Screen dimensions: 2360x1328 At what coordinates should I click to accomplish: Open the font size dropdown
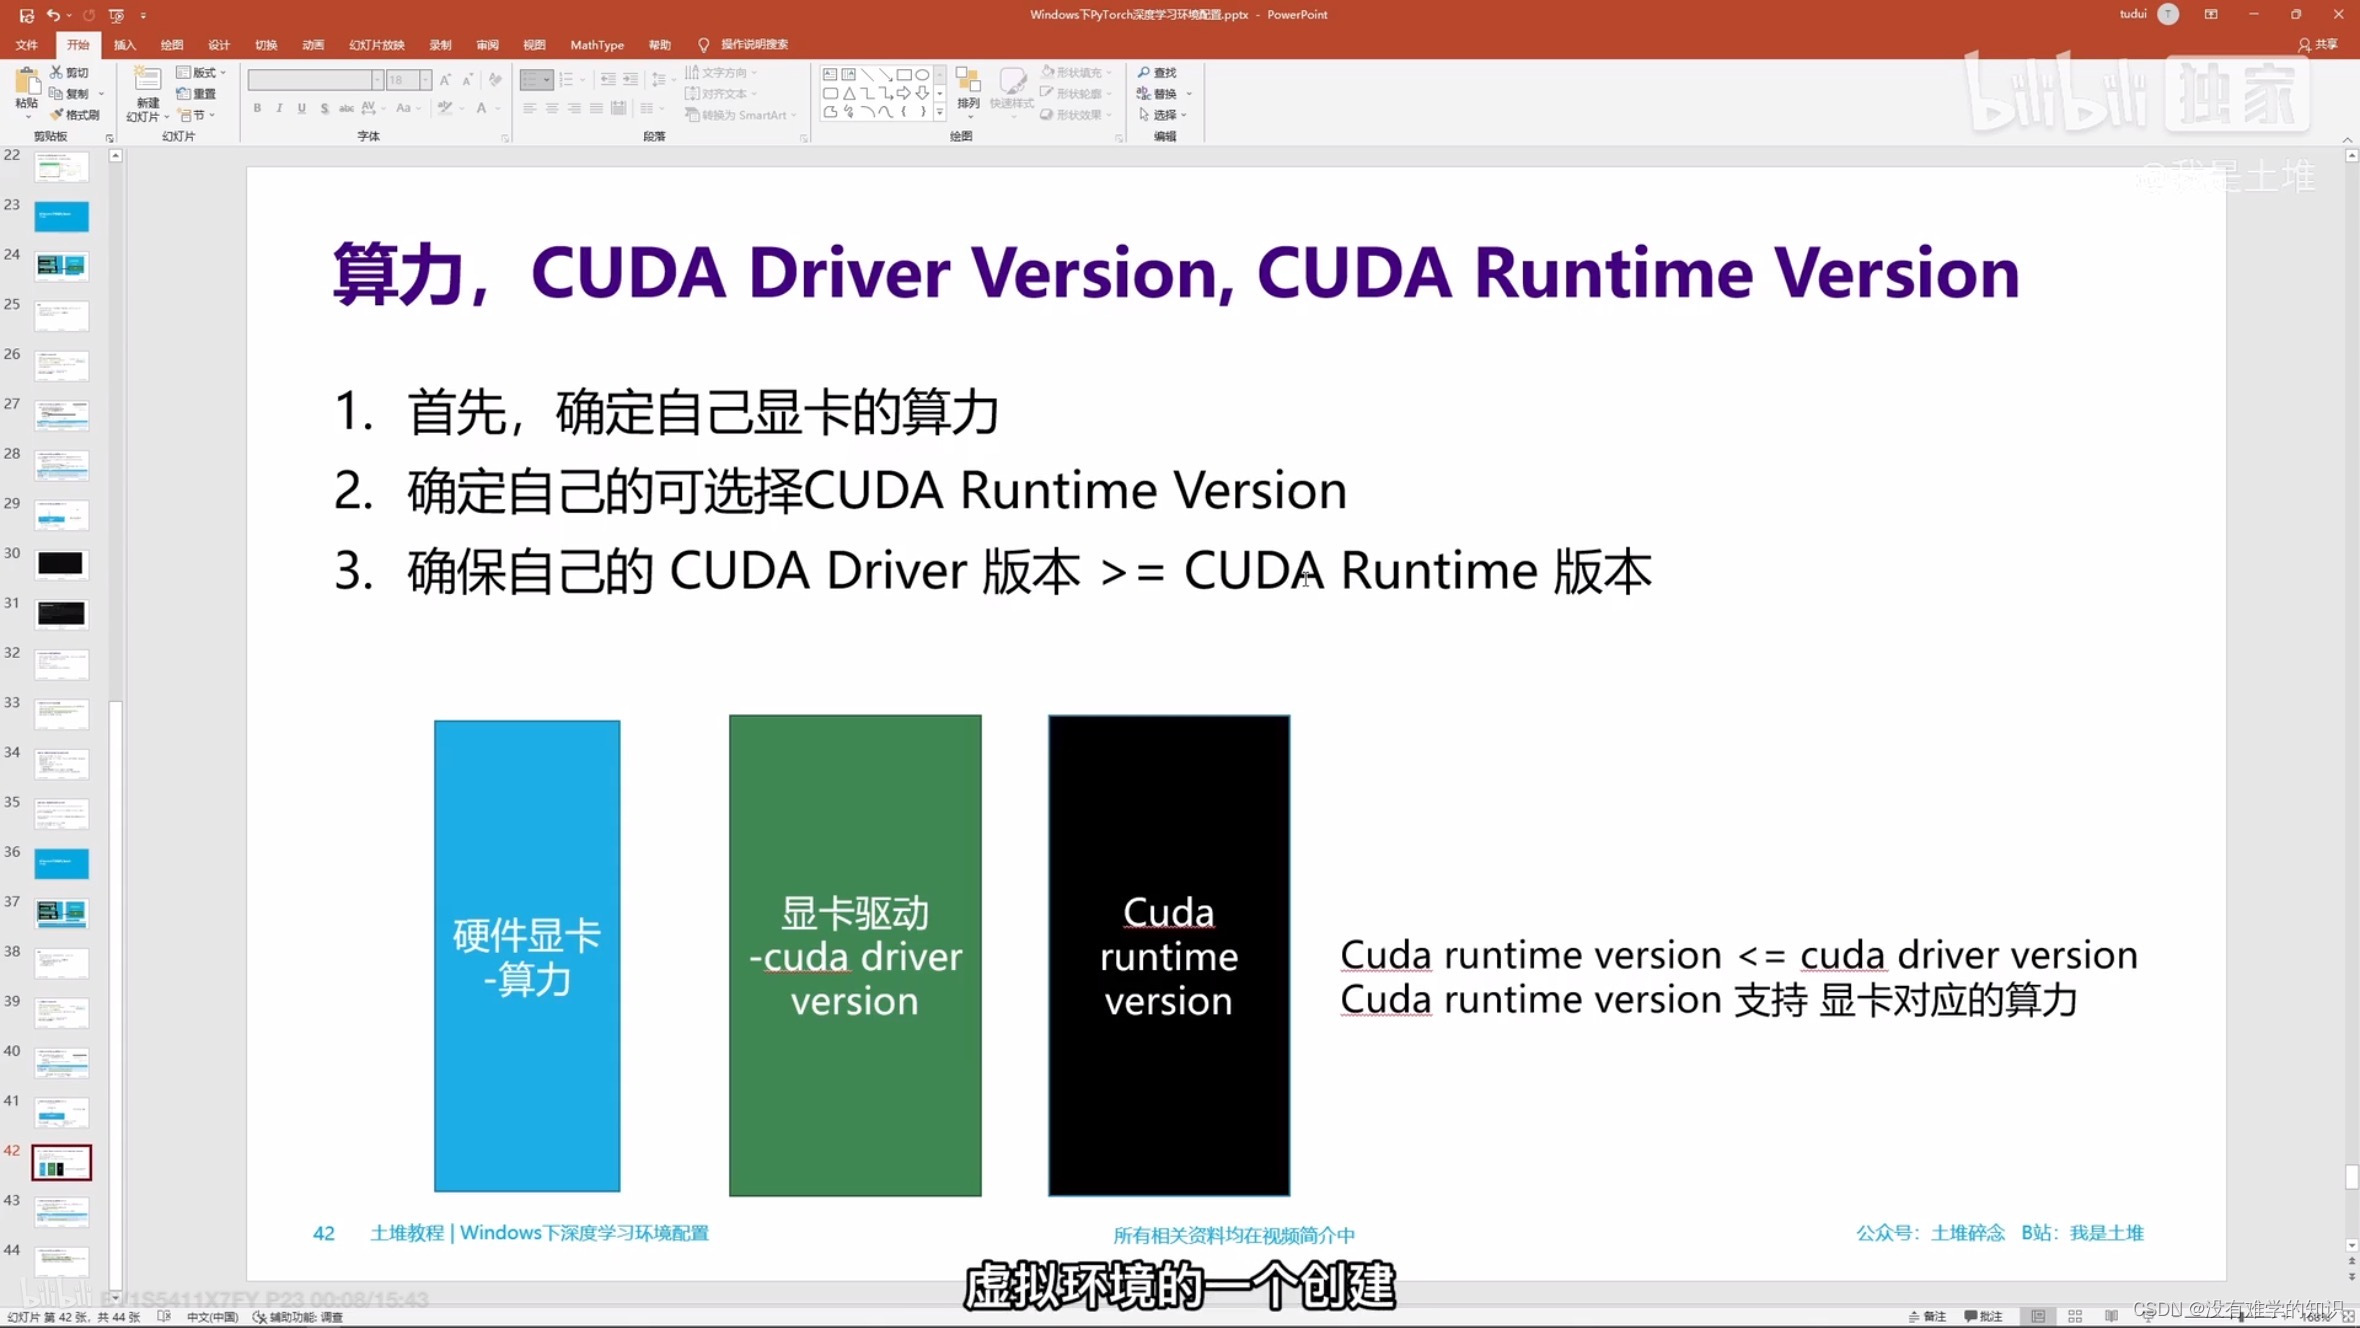pos(425,80)
